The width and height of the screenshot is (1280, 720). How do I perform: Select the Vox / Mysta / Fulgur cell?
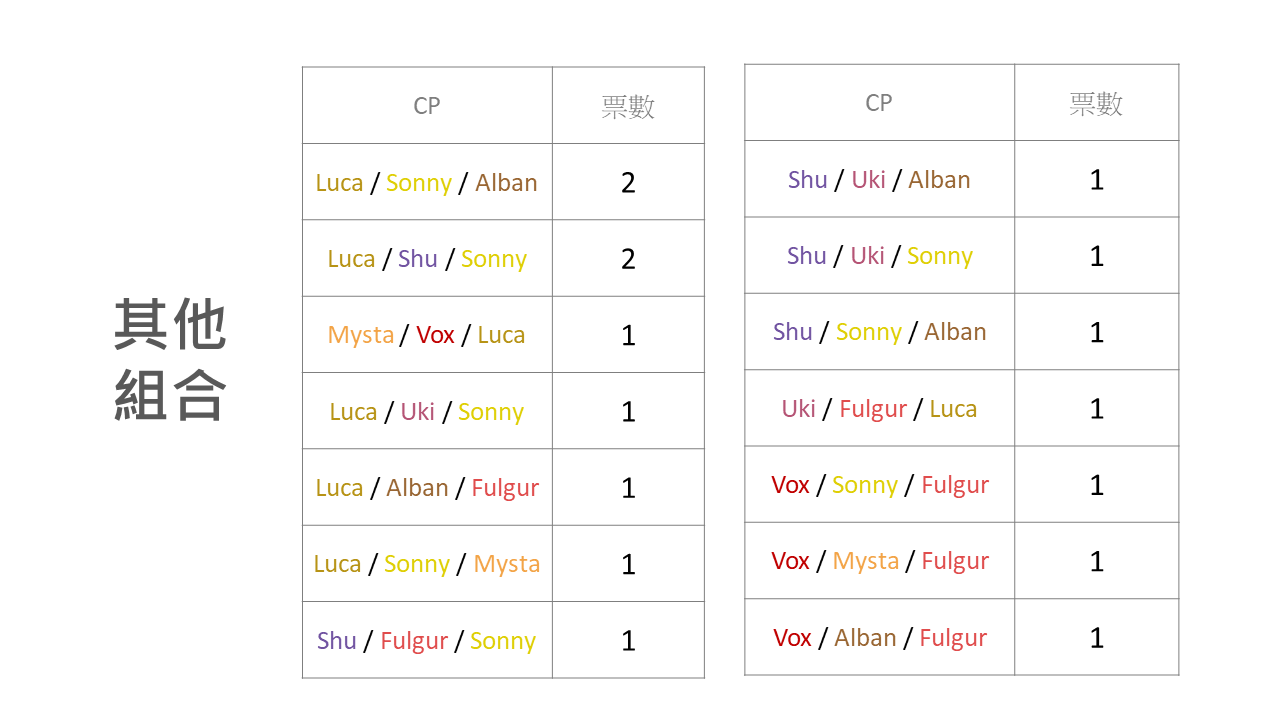[879, 561]
